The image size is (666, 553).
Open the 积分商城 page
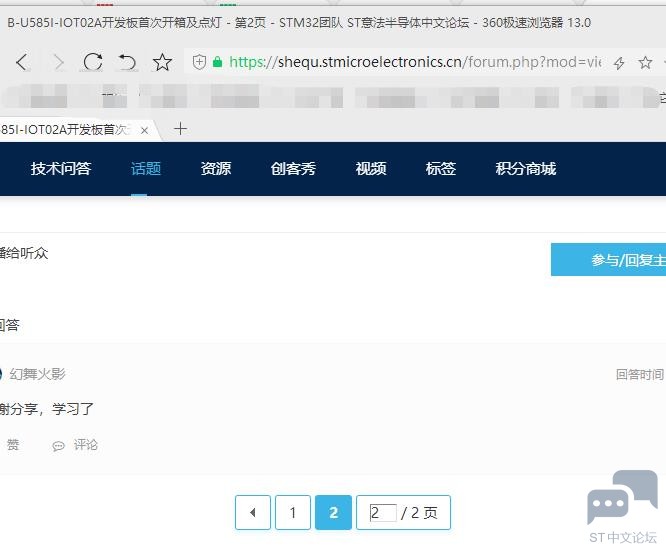coord(525,169)
